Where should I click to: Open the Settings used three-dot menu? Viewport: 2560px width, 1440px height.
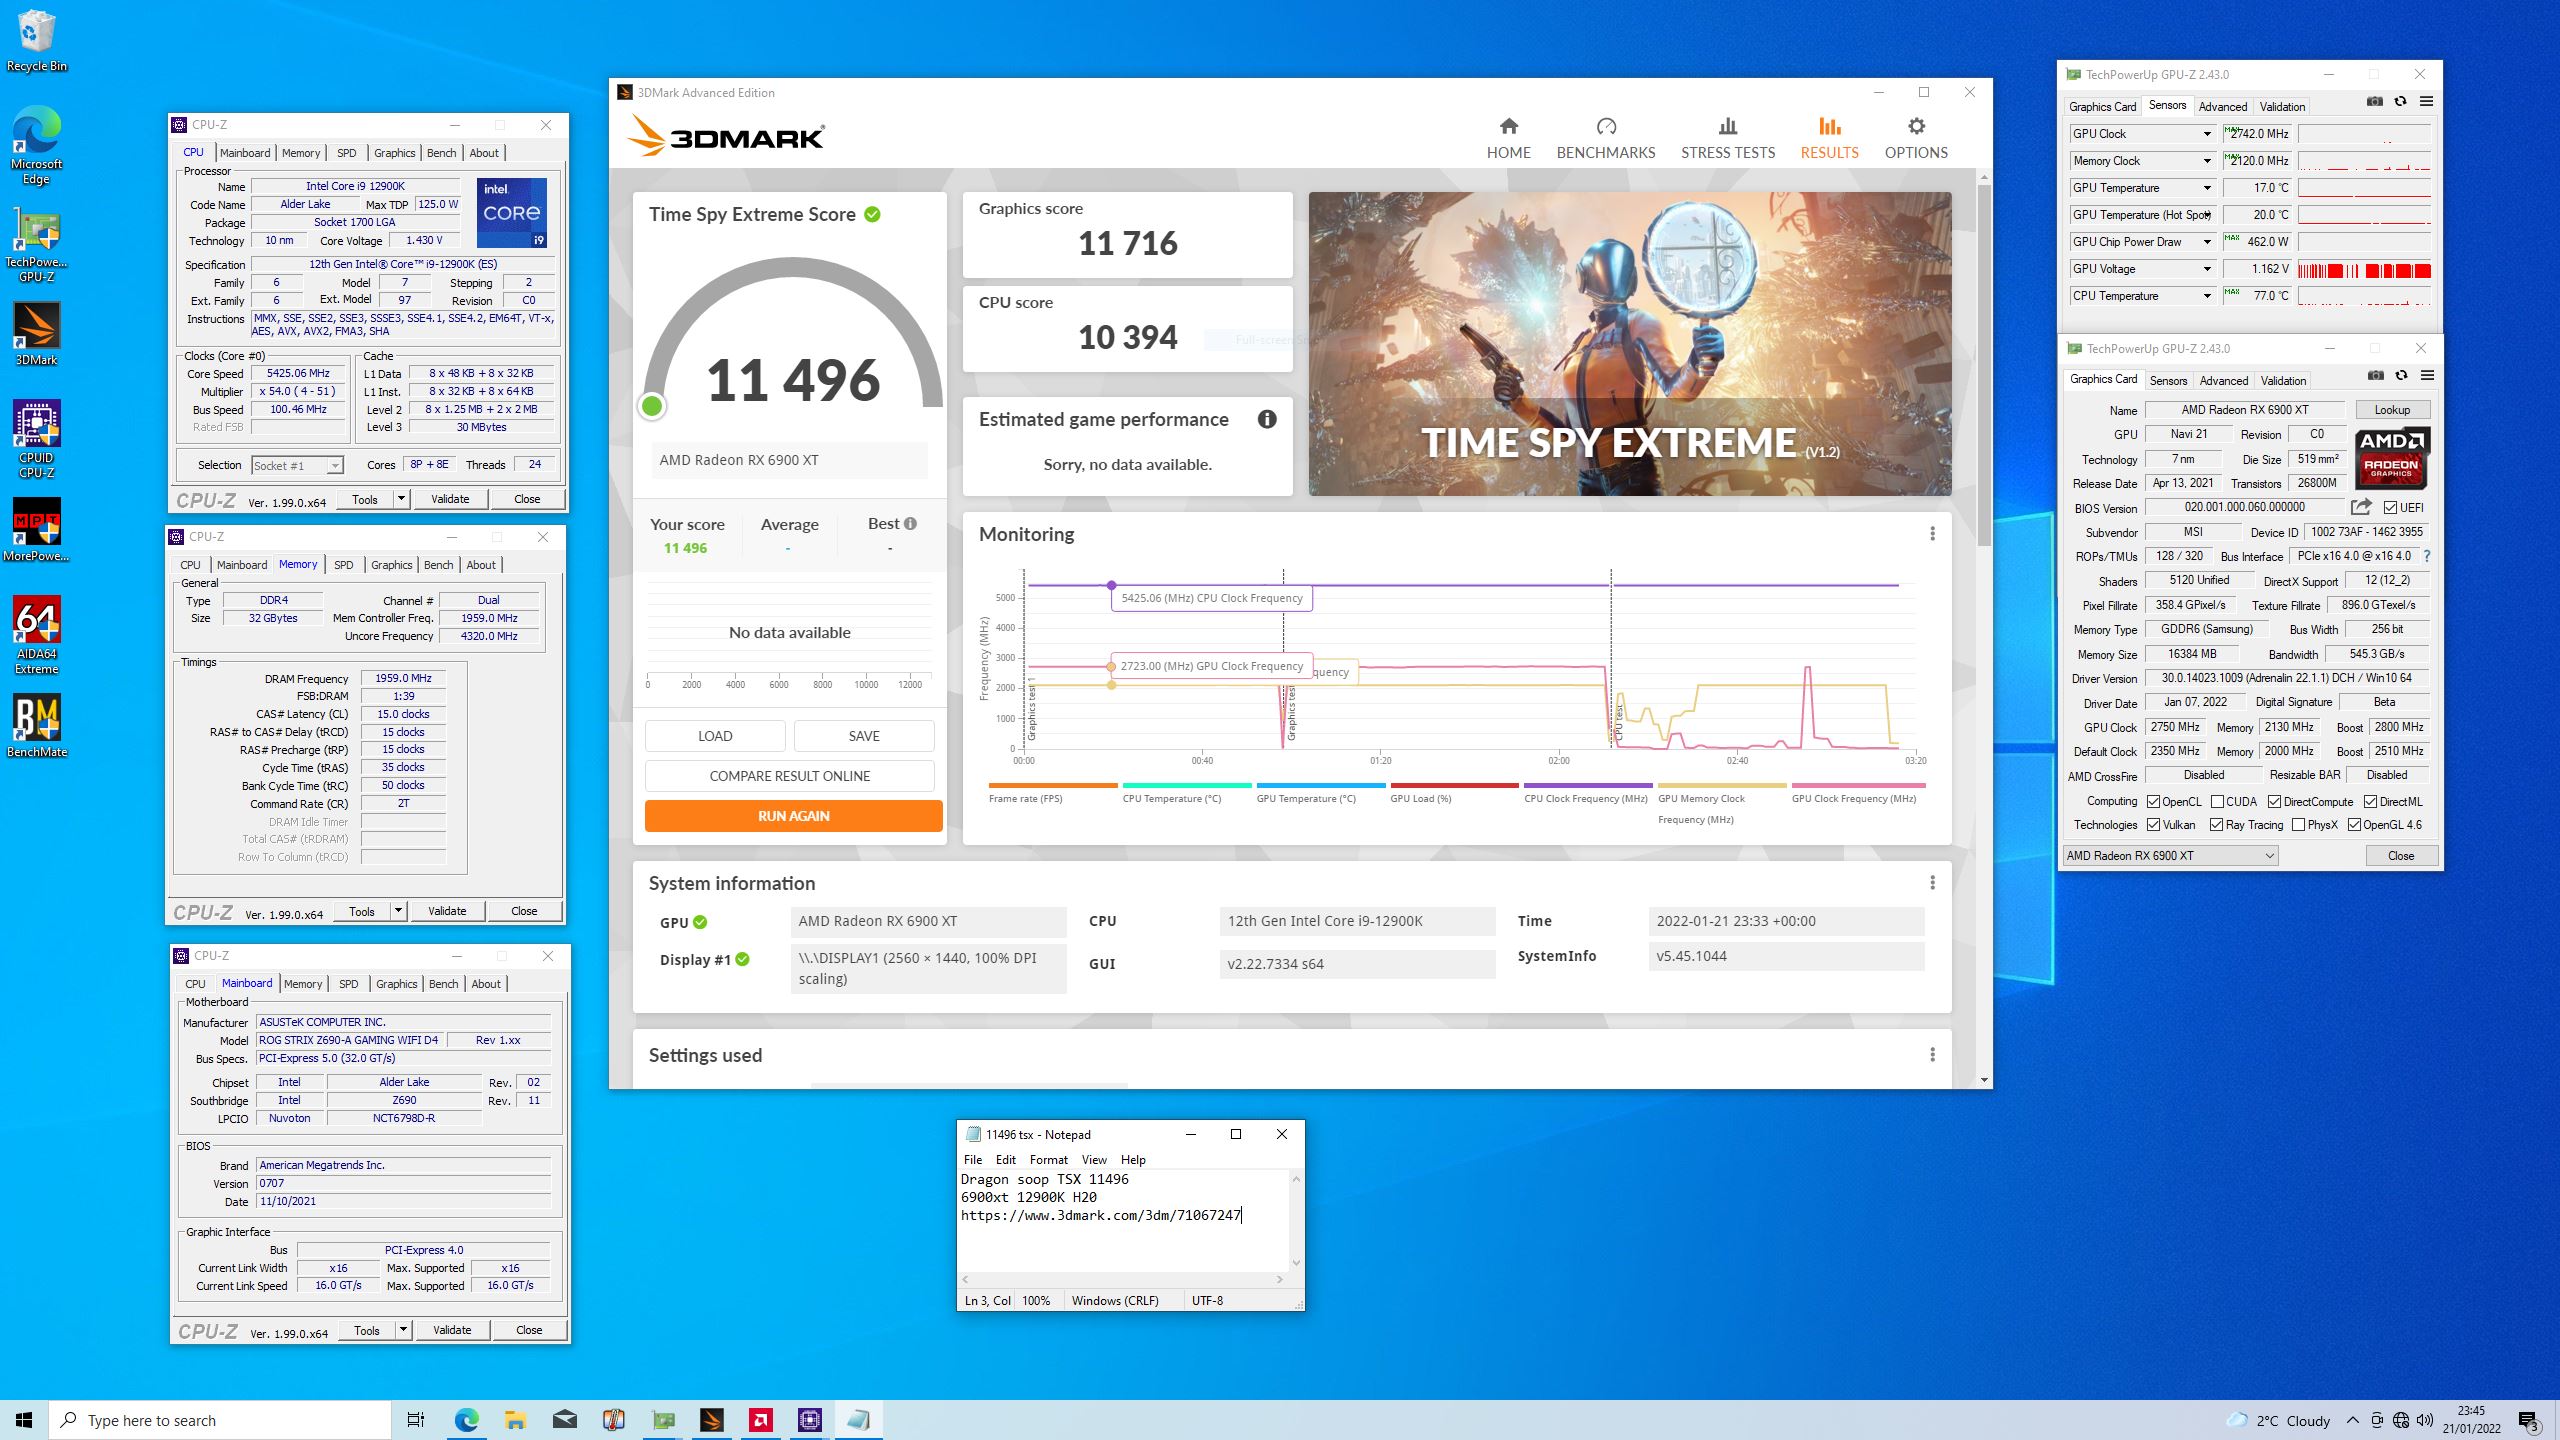[x=1932, y=1055]
